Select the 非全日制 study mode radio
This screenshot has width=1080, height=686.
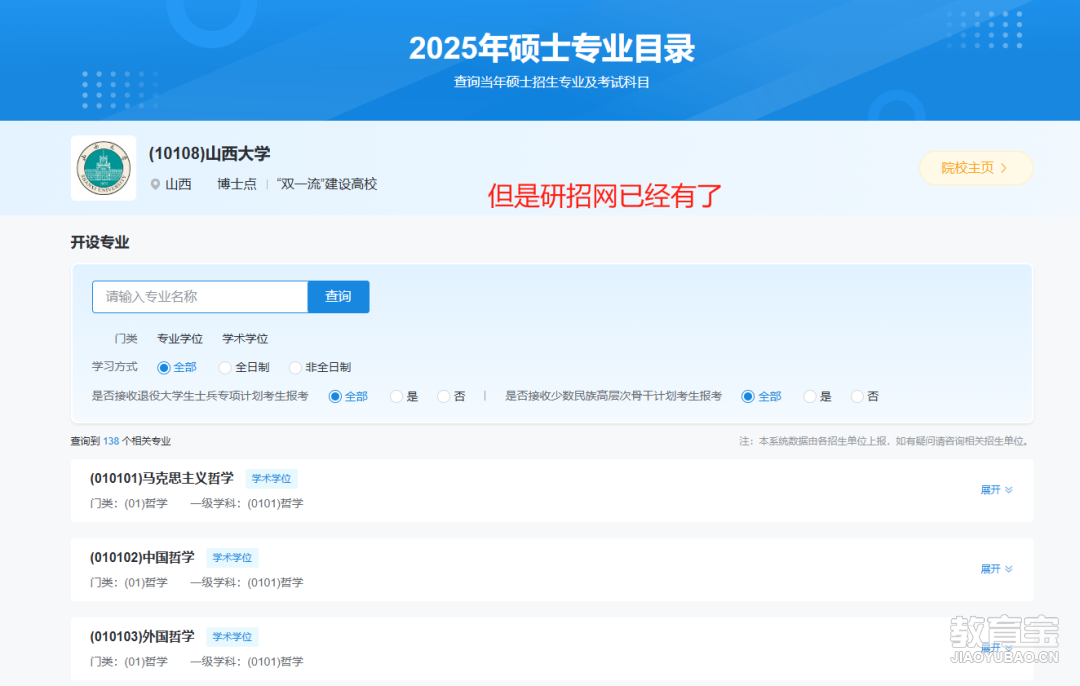point(295,368)
